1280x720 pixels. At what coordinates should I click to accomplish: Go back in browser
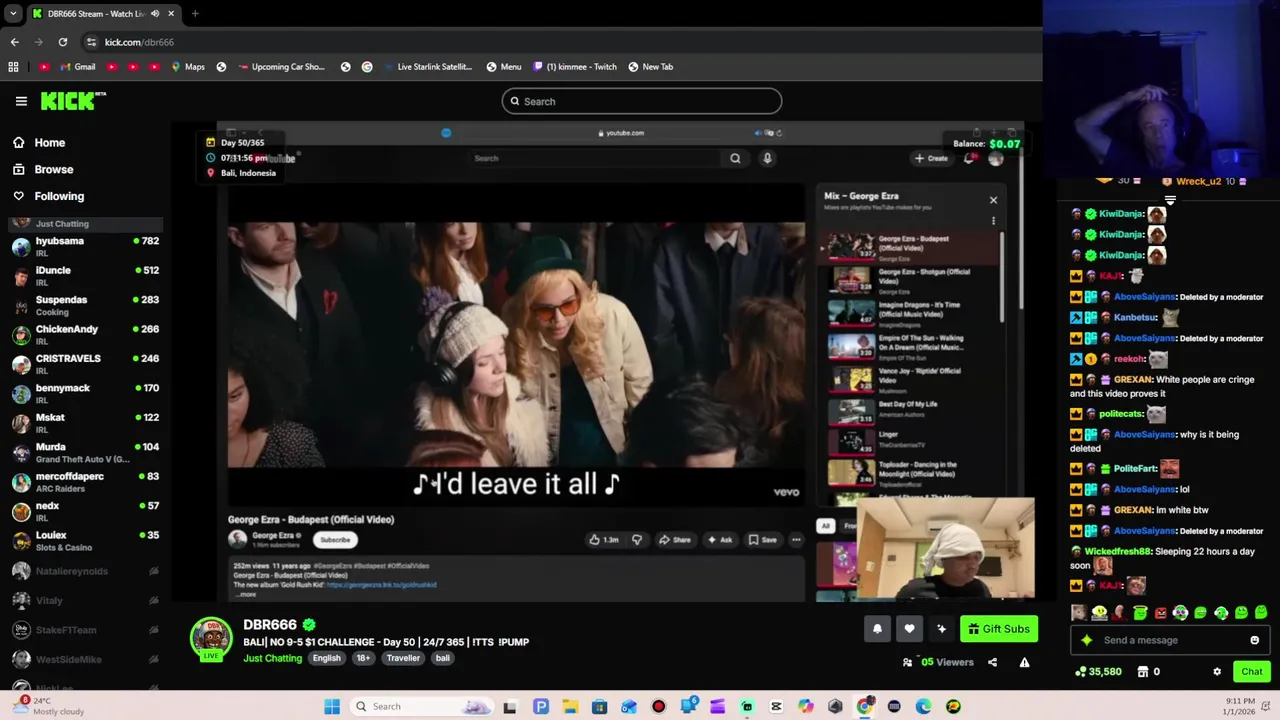(14, 42)
